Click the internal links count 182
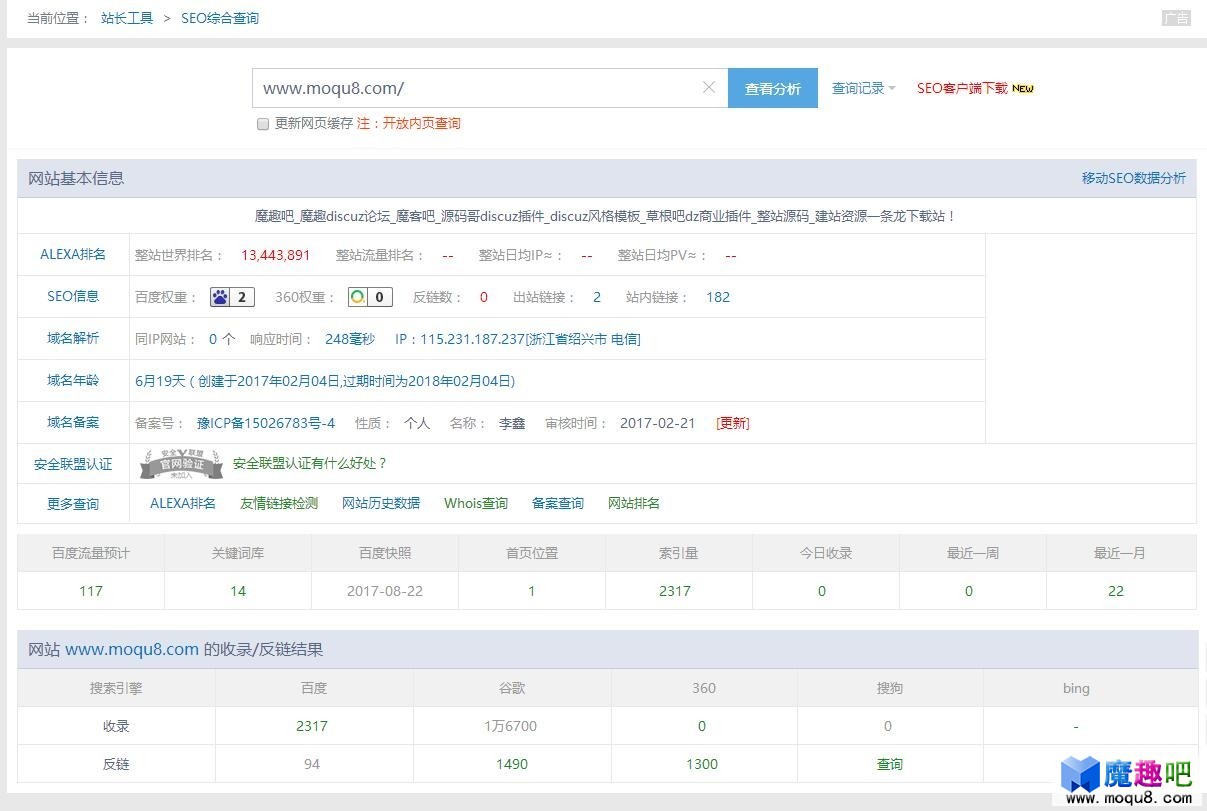 point(718,297)
